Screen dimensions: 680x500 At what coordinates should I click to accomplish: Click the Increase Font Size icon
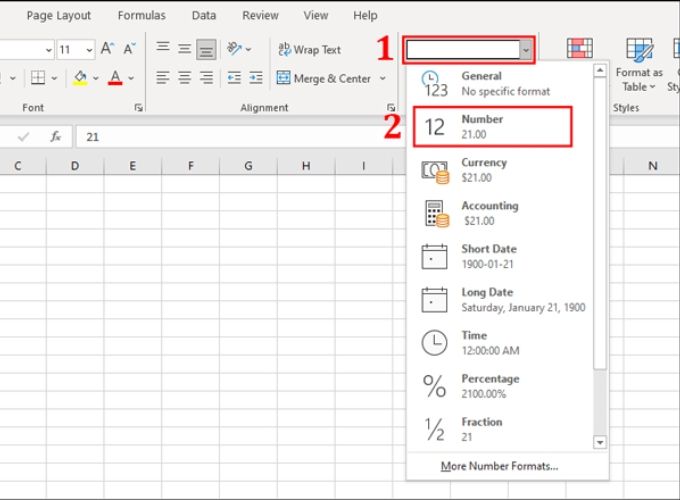tap(107, 48)
